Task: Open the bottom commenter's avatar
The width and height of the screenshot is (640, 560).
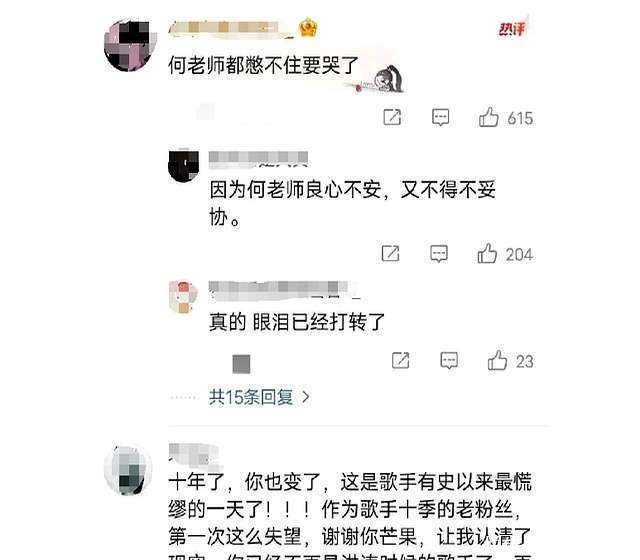Action: (129, 469)
